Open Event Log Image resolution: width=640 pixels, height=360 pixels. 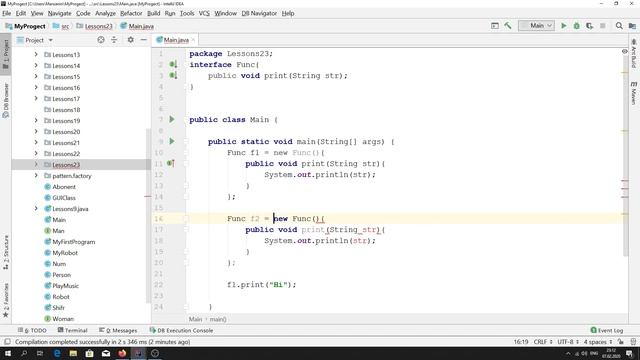pyautogui.click(x=607, y=330)
